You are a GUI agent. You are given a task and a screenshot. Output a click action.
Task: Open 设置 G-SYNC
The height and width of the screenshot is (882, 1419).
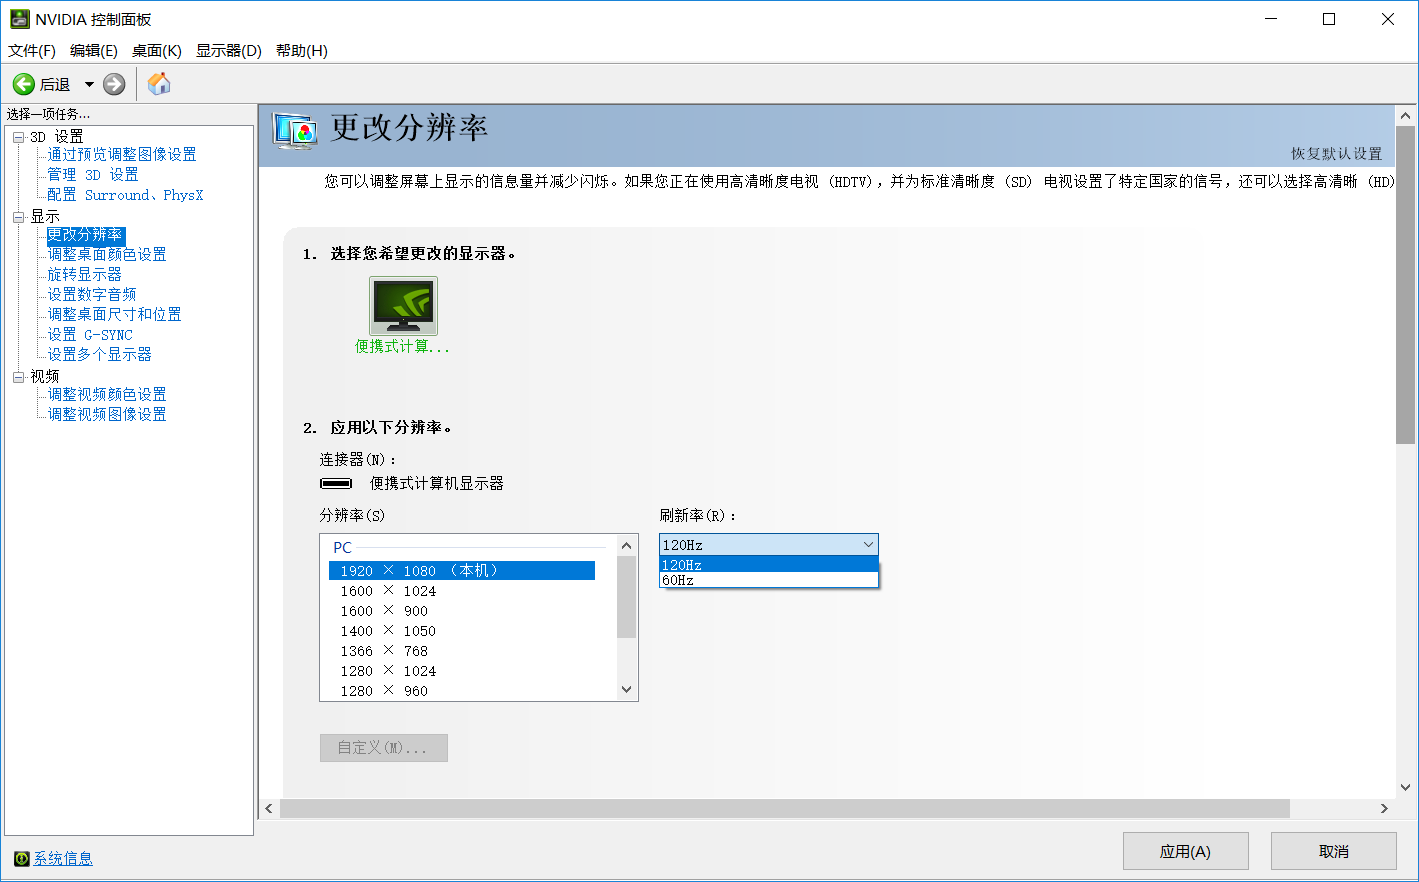point(90,335)
